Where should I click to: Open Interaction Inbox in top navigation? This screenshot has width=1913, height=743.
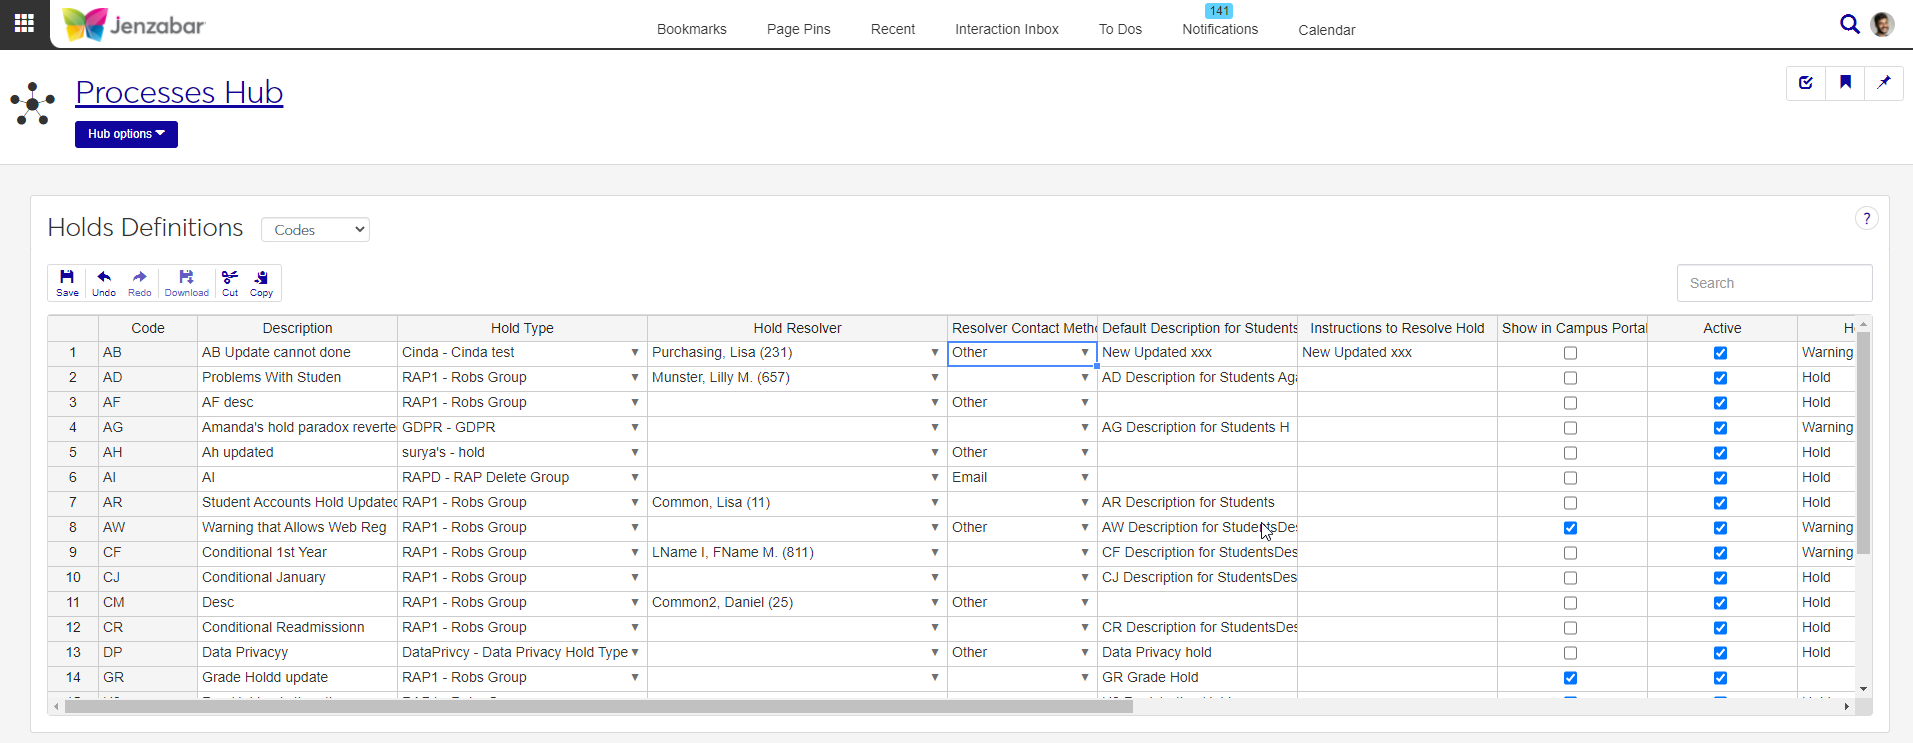(1006, 29)
